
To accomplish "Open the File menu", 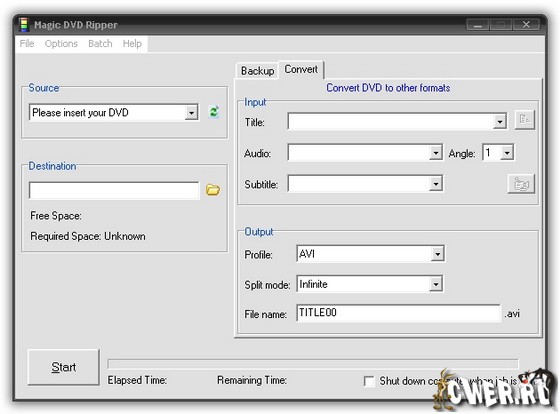I will 27,44.
